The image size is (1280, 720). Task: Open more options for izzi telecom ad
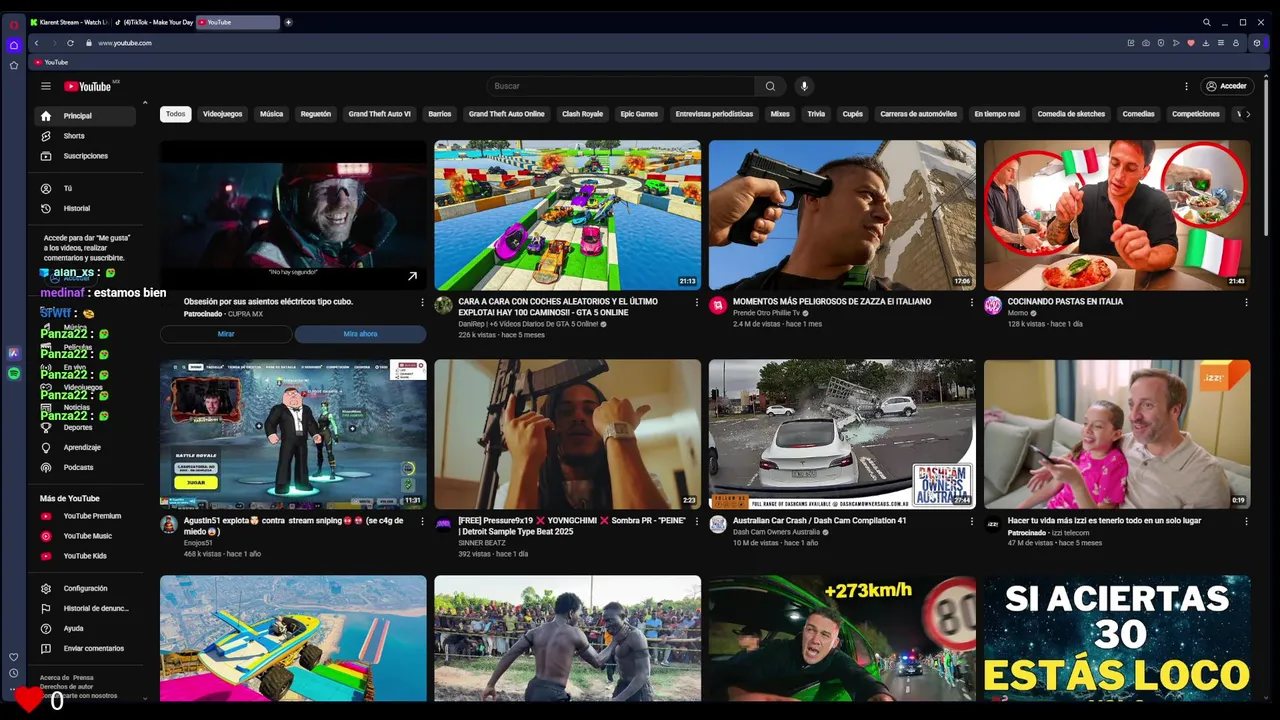click(x=1246, y=521)
